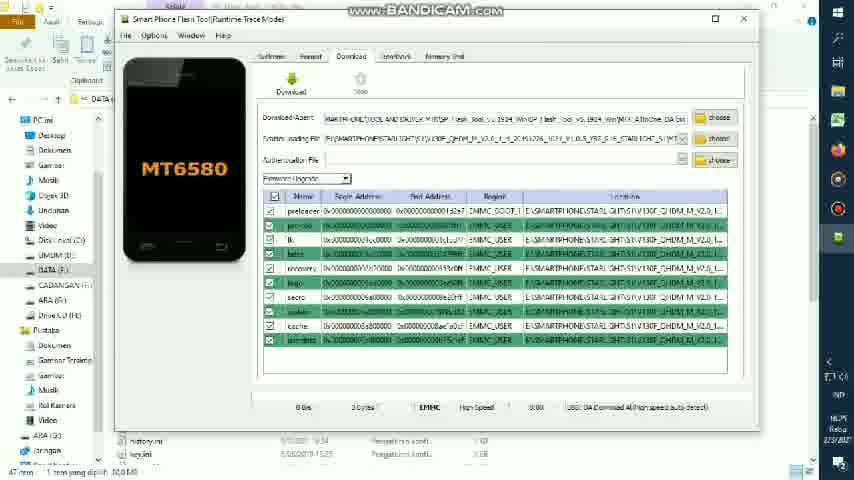This screenshot has height=480, width=854.
Task: Click the disc-shaped icon on the taskbar
Action: 838,179
